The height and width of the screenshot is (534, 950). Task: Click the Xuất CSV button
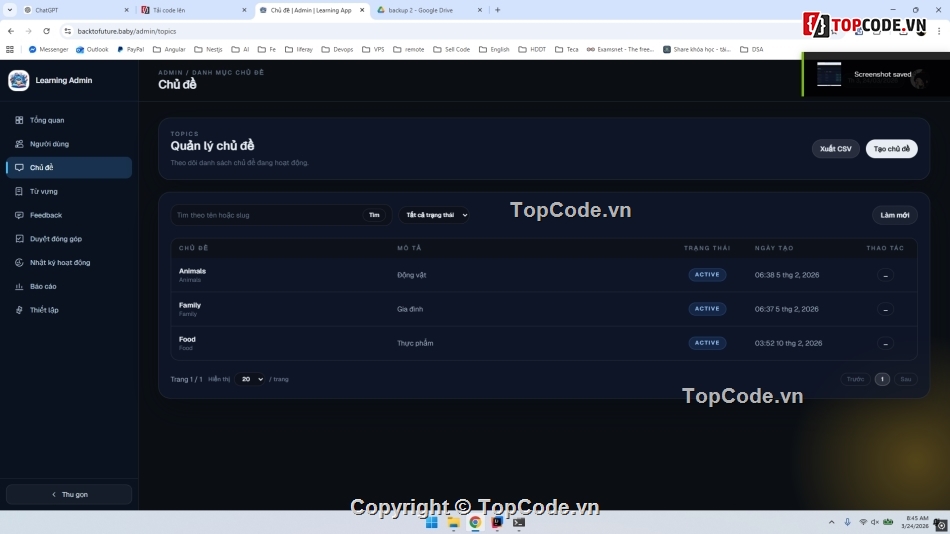point(835,149)
